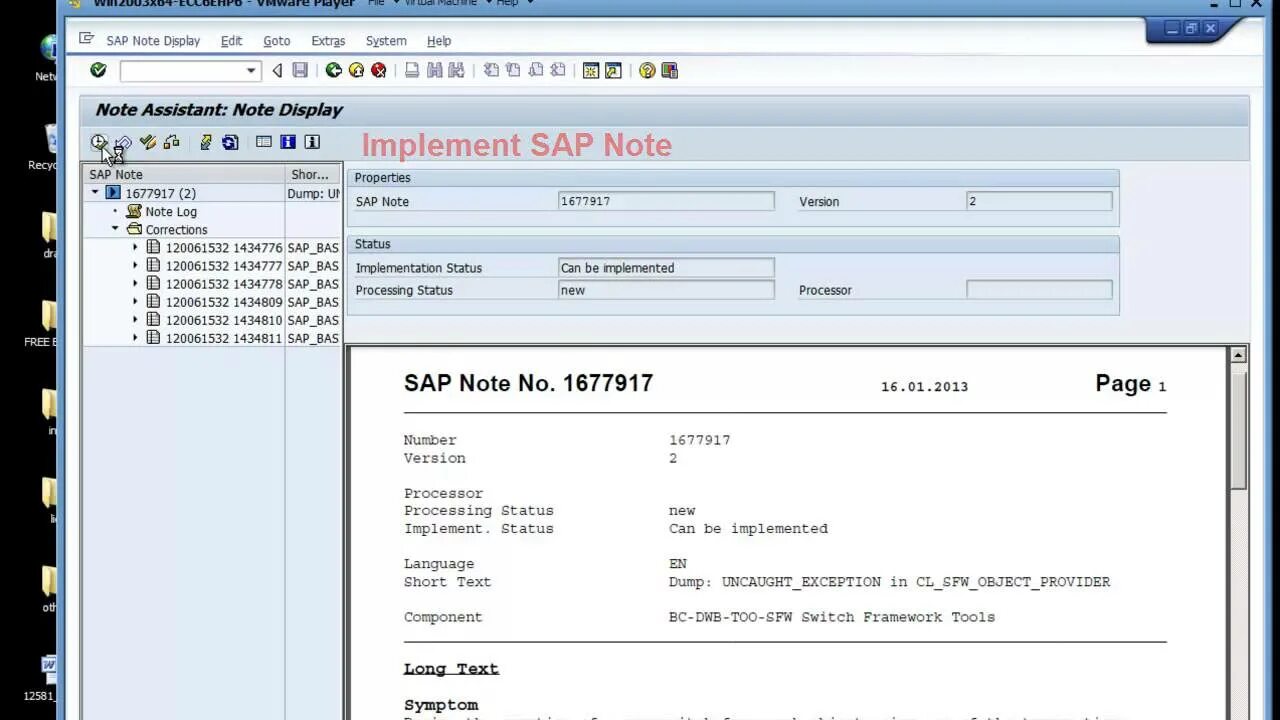Open the Edit menu
Screen dimensions: 1280x720
tap(231, 41)
